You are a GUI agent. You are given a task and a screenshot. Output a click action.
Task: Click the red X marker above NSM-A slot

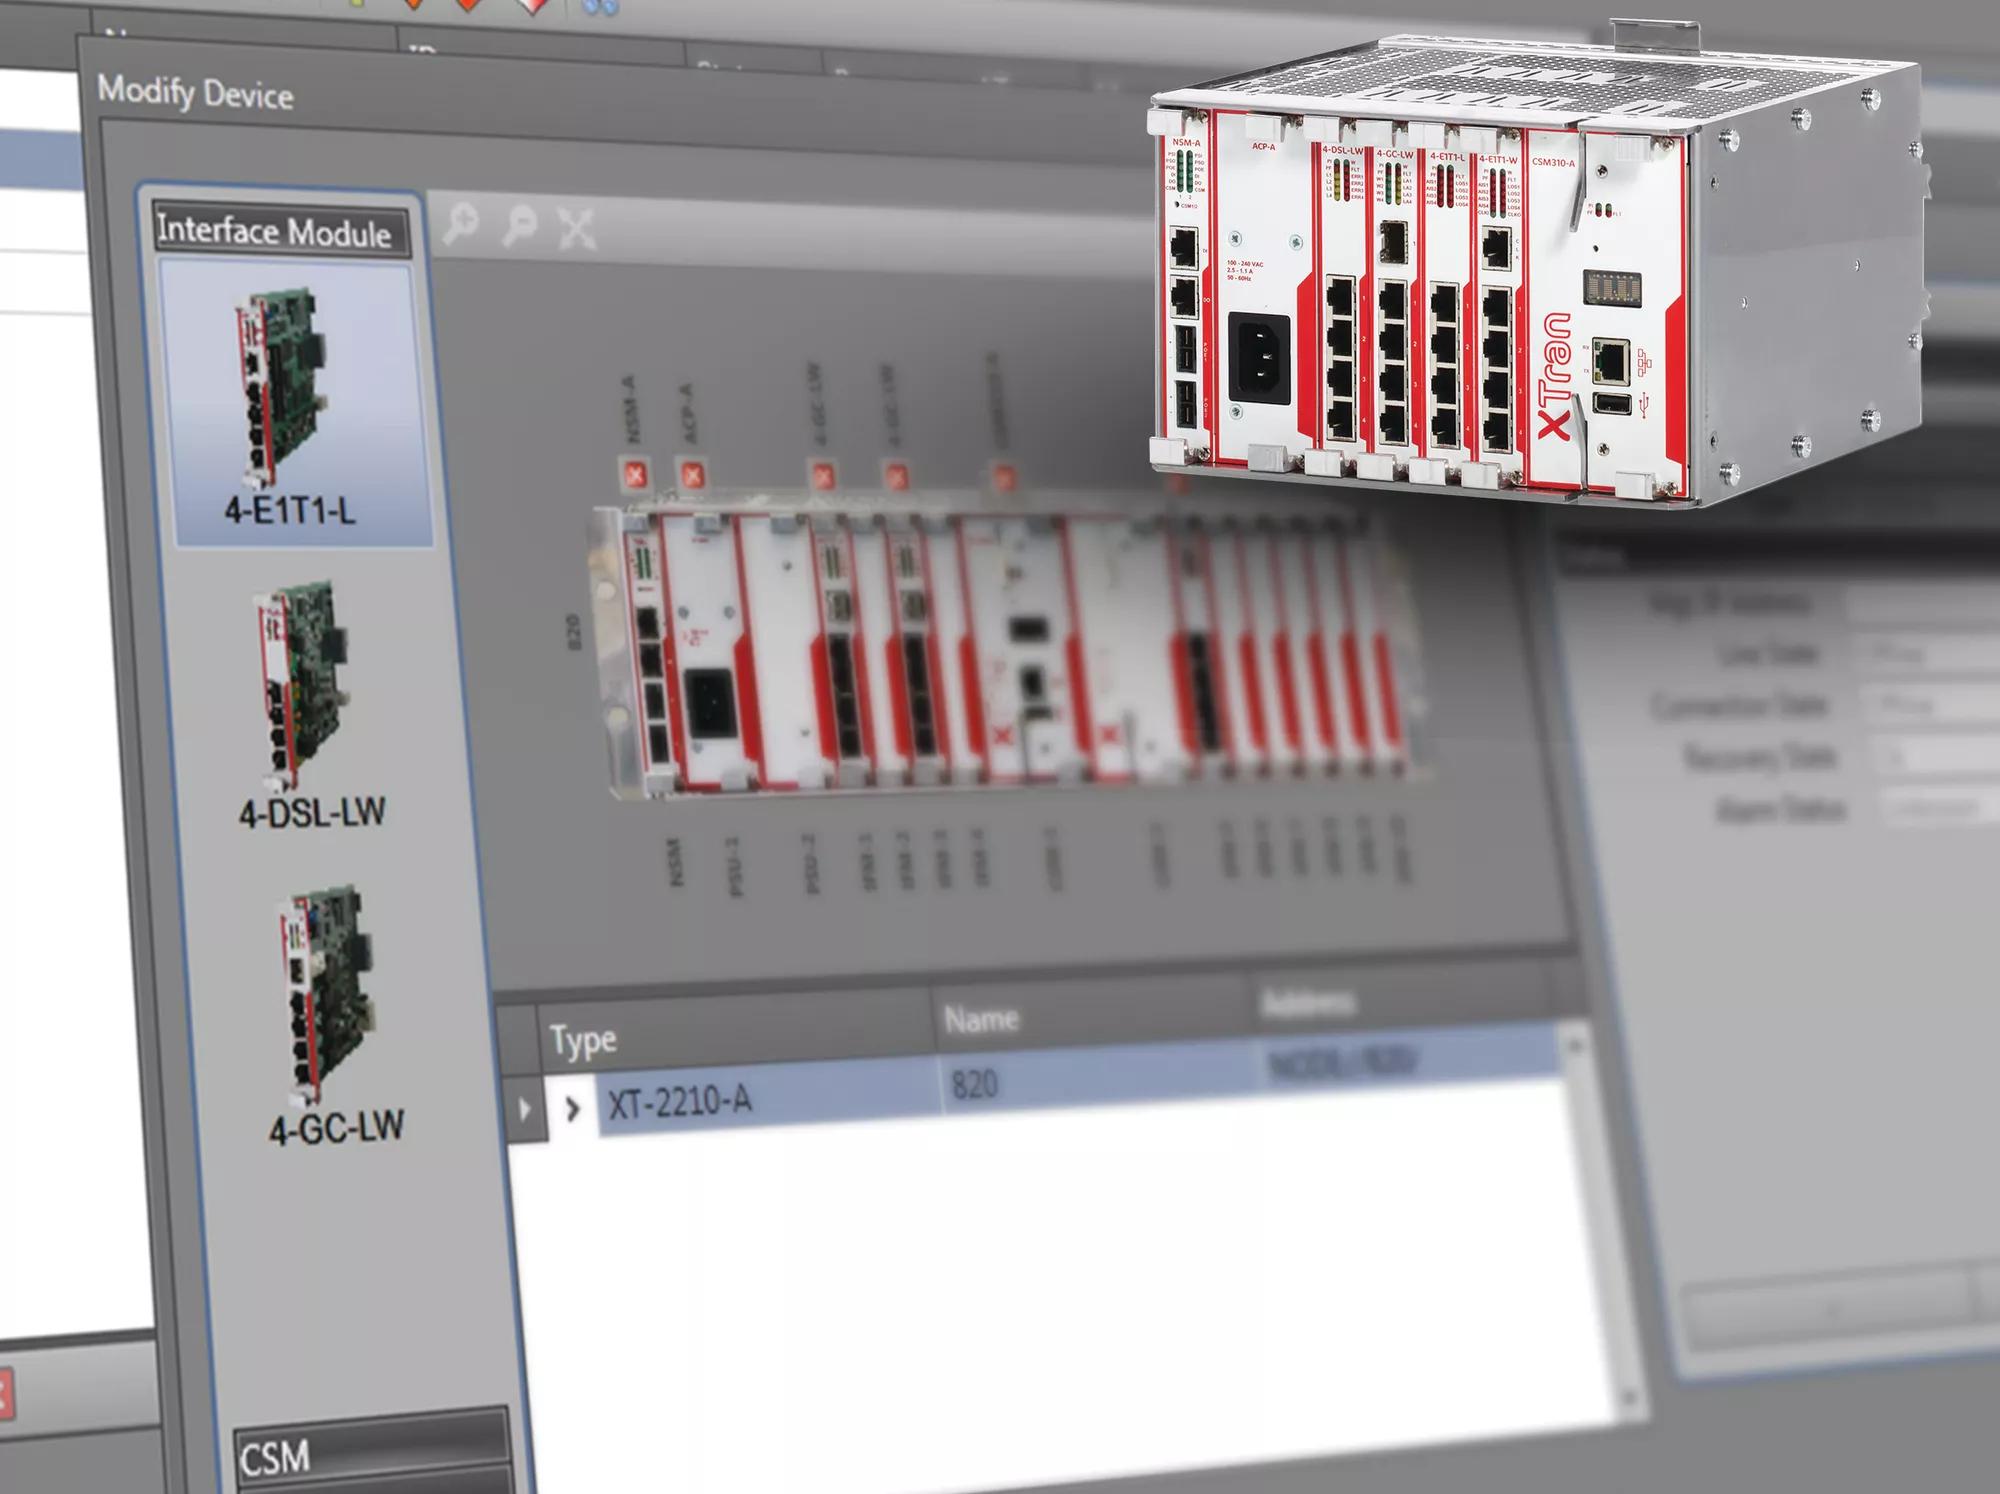pyautogui.click(x=634, y=474)
